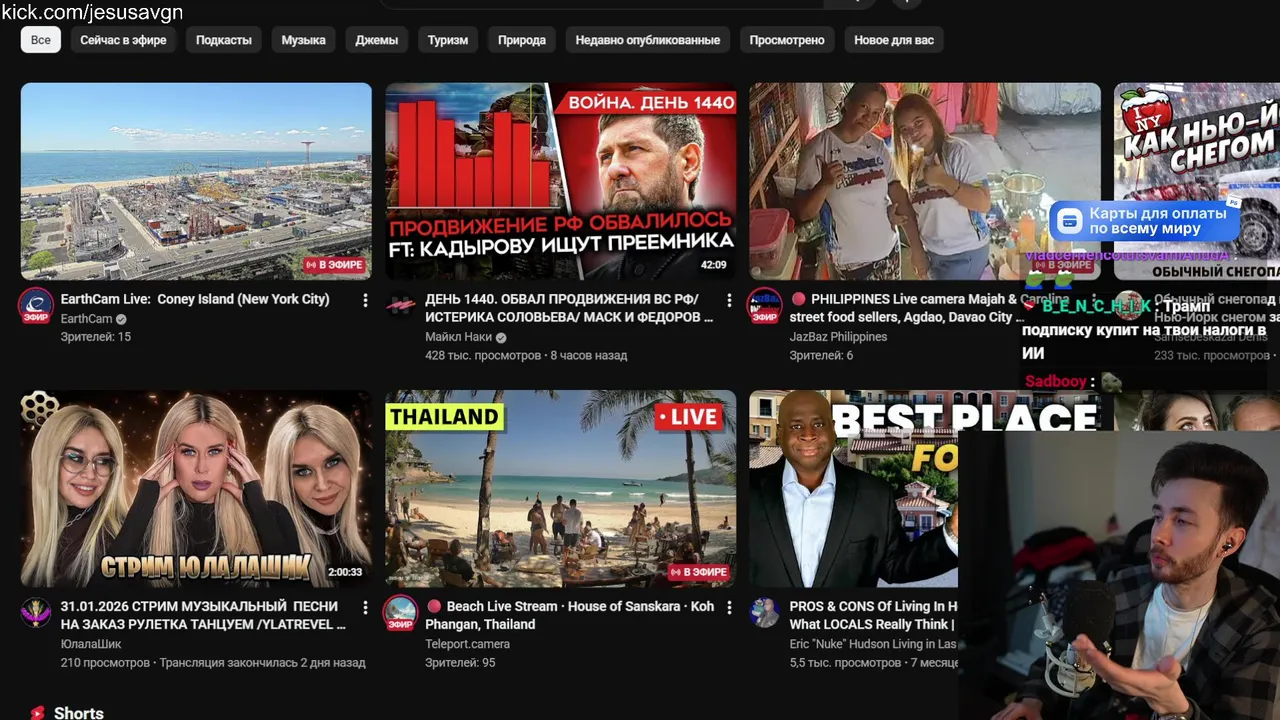Click the 'В ЭФИРЕ' badge on Coney Island thumbnail

click(x=335, y=266)
